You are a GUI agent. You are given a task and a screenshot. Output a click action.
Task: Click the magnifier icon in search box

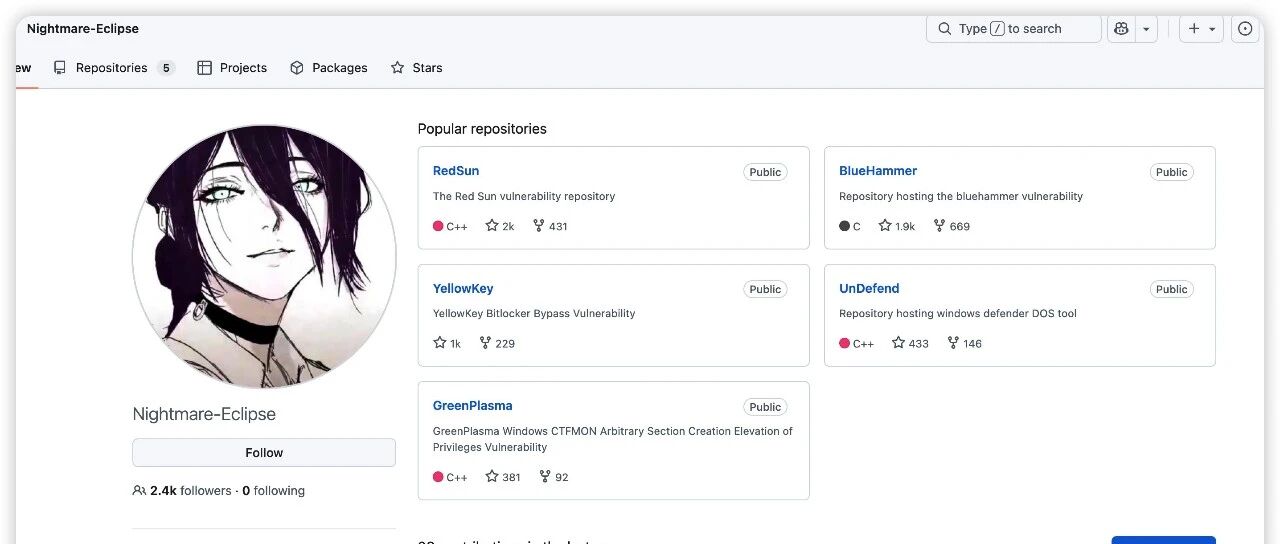pos(945,29)
